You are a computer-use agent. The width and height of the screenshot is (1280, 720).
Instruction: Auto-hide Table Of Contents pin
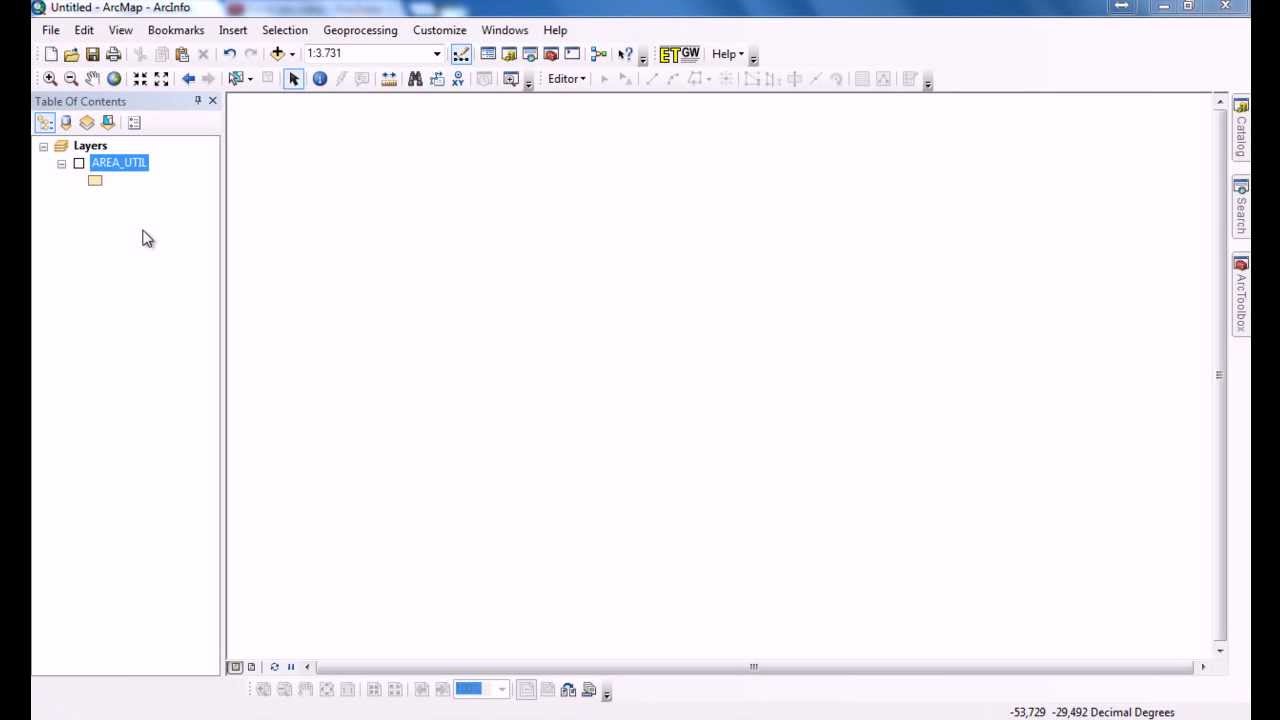point(198,101)
